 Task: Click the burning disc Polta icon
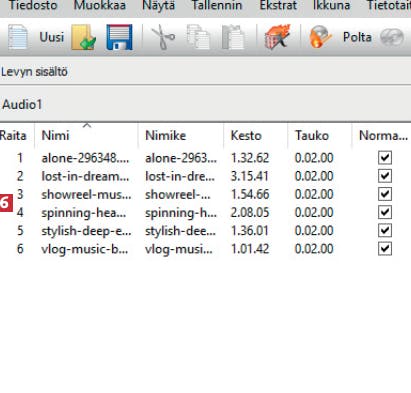[320, 37]
